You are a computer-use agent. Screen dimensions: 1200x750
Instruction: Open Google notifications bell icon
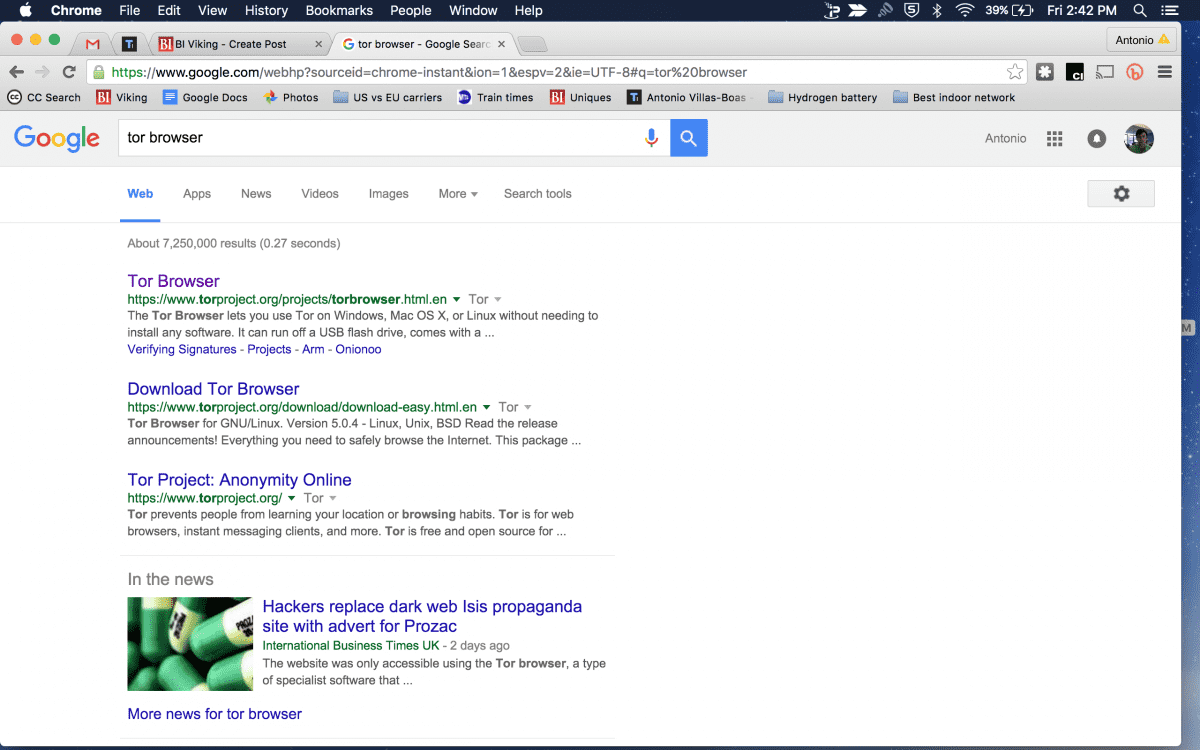[x=1097, y=139]
